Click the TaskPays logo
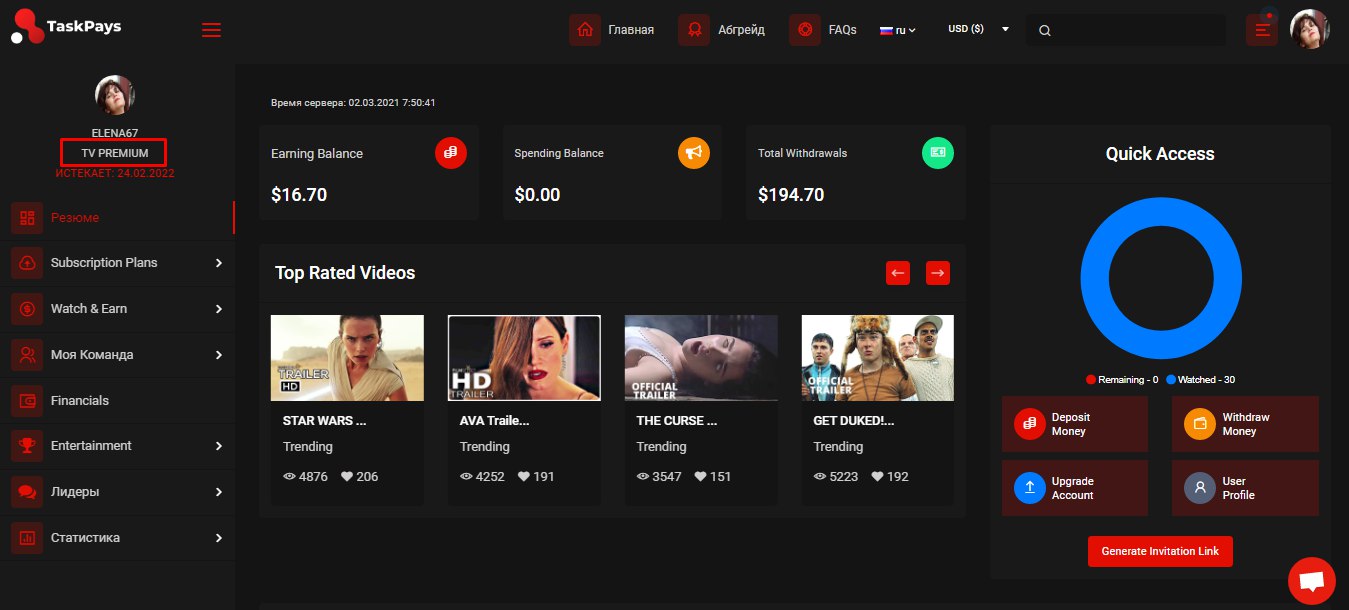Screen dimensions: 1349x610 point(66,27)
